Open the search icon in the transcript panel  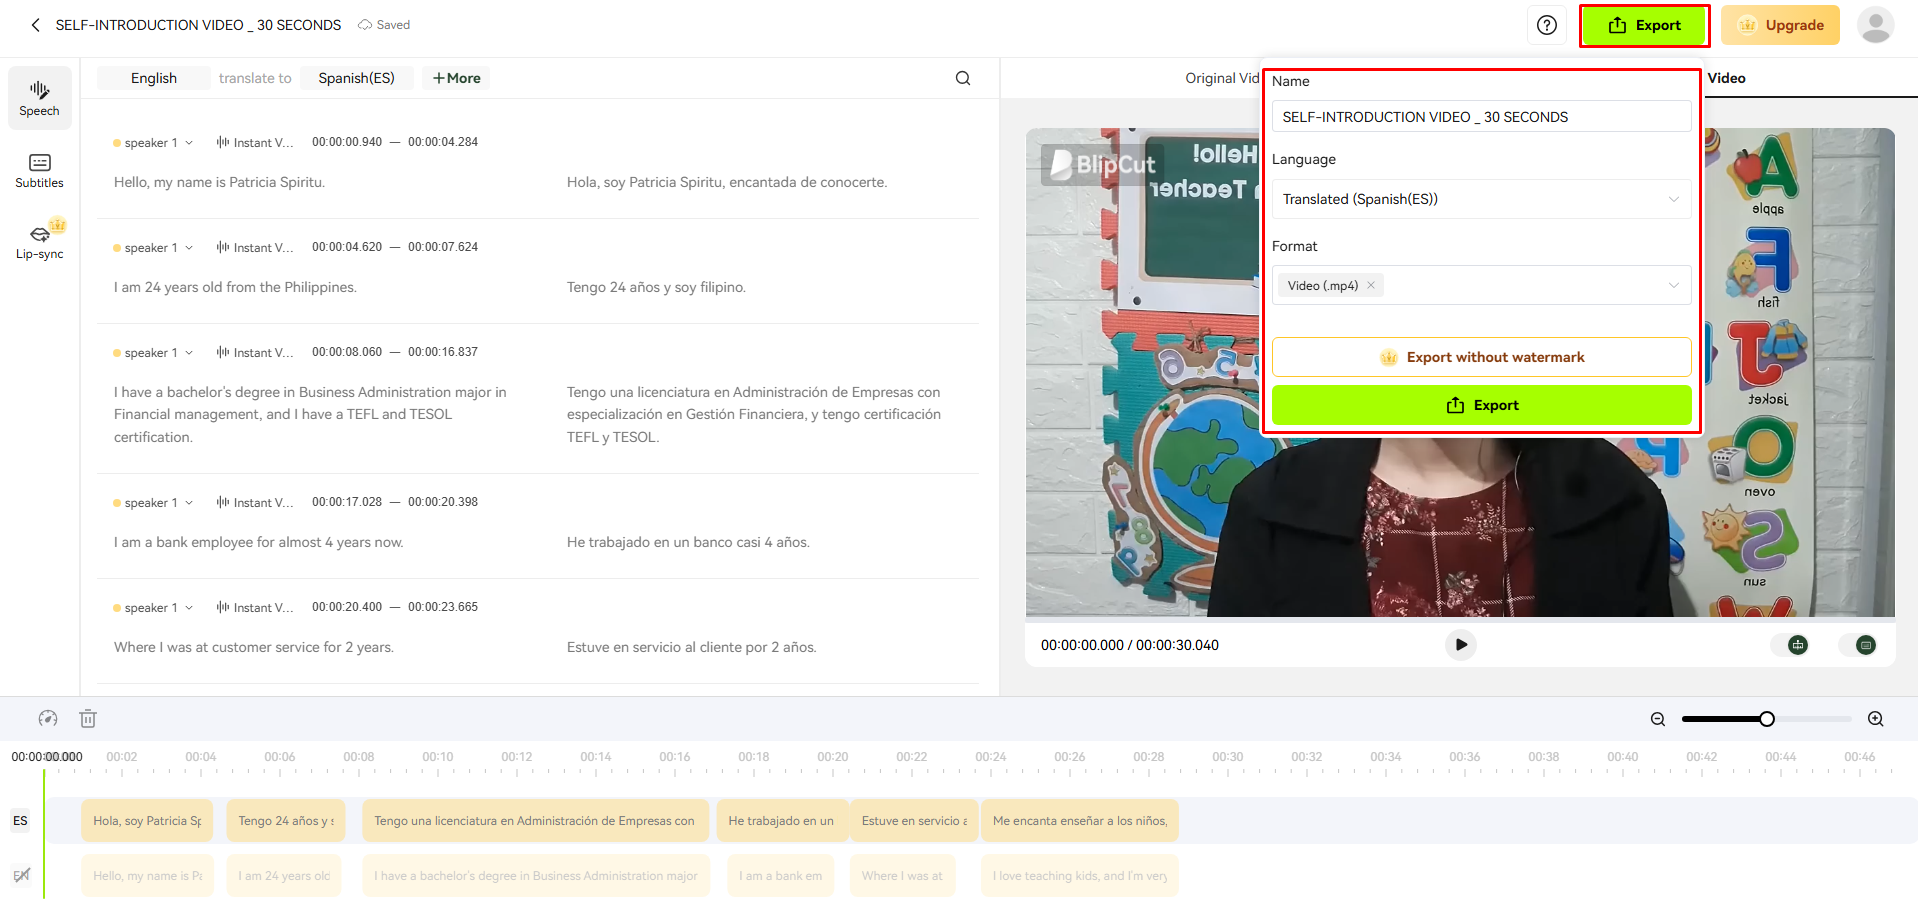pyautogui.click(x=962, y=77)
